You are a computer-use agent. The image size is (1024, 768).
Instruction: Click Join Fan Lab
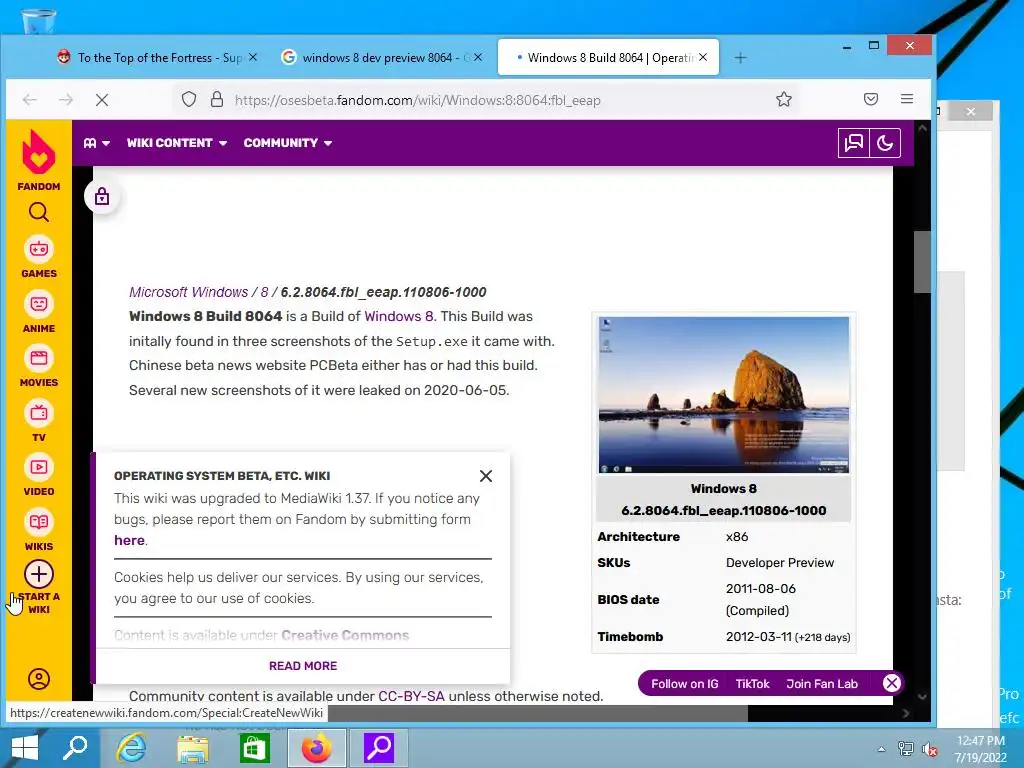(822, 684)
